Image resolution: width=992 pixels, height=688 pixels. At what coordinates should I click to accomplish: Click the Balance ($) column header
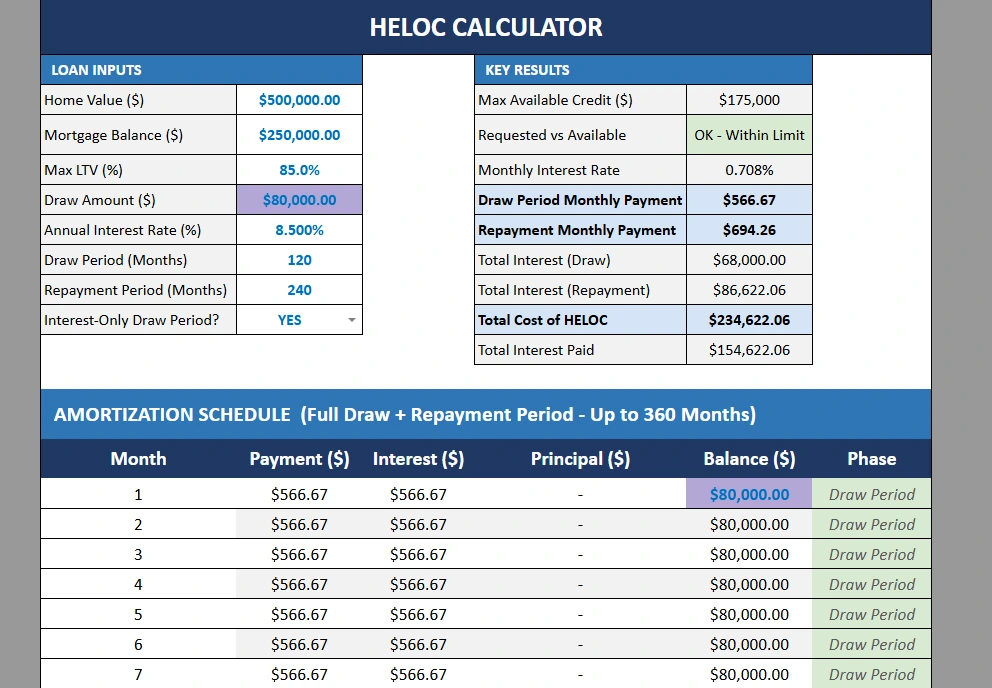point(748,459)
